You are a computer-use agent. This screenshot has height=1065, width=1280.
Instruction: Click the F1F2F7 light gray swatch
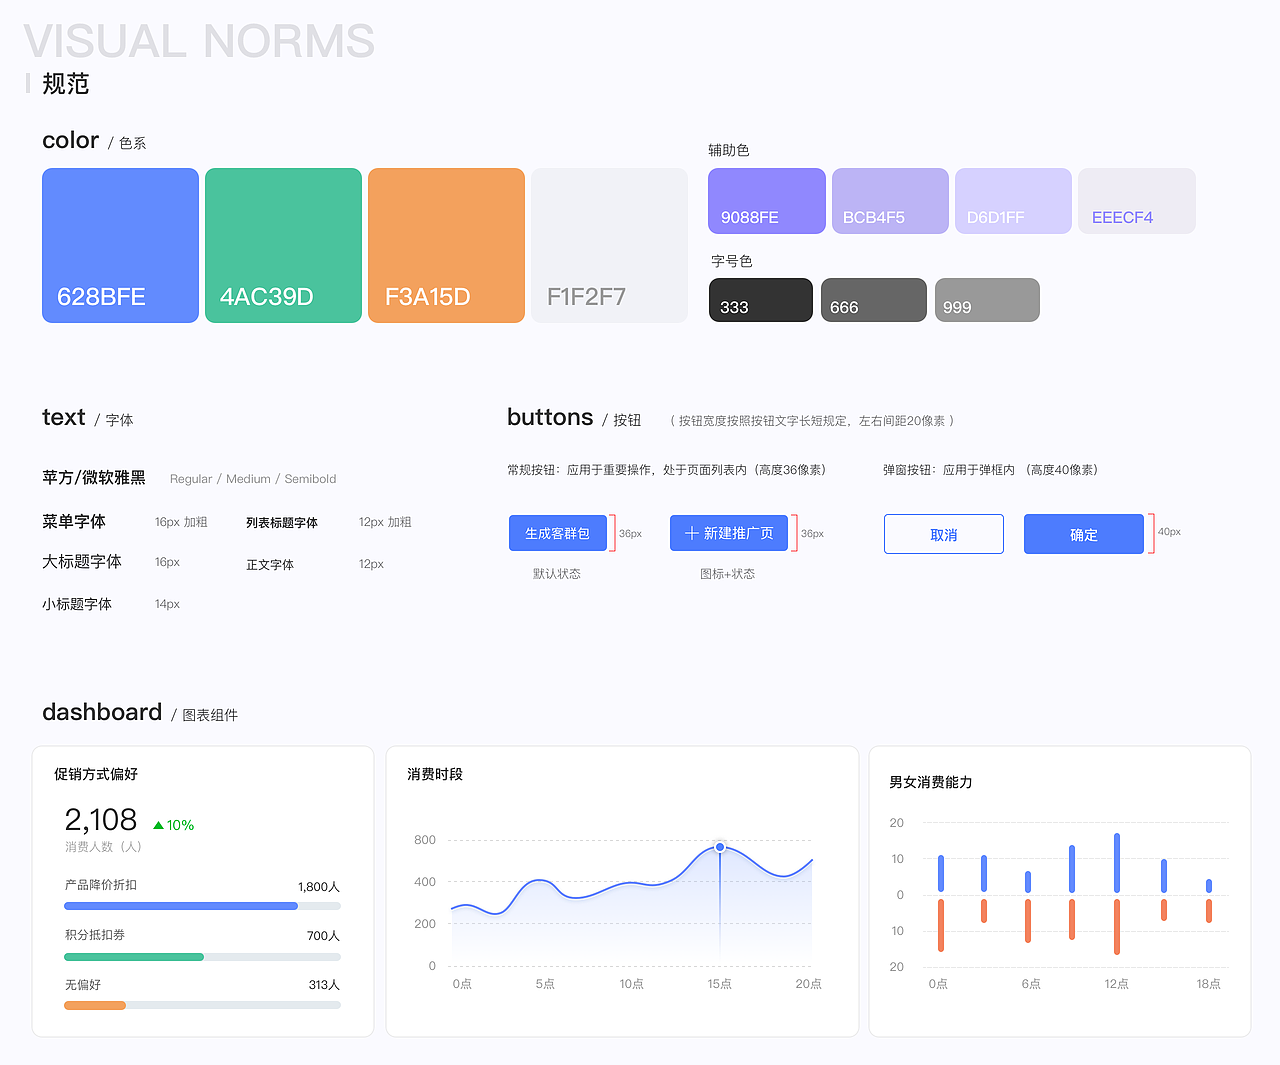(609, 245)
